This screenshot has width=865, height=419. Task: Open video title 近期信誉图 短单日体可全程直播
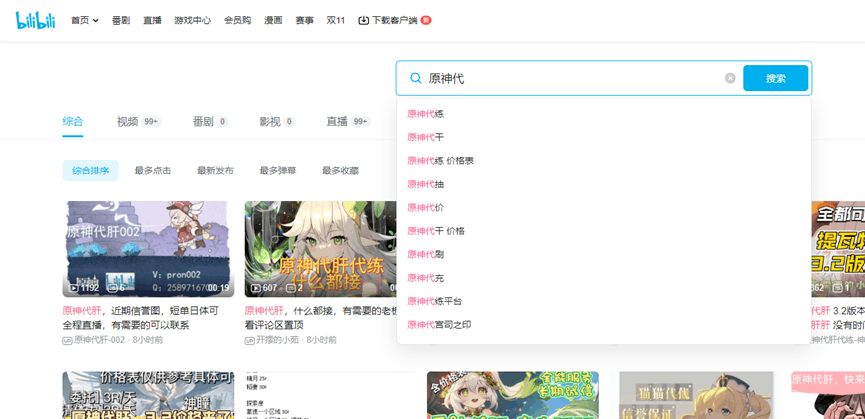[142, 318]
